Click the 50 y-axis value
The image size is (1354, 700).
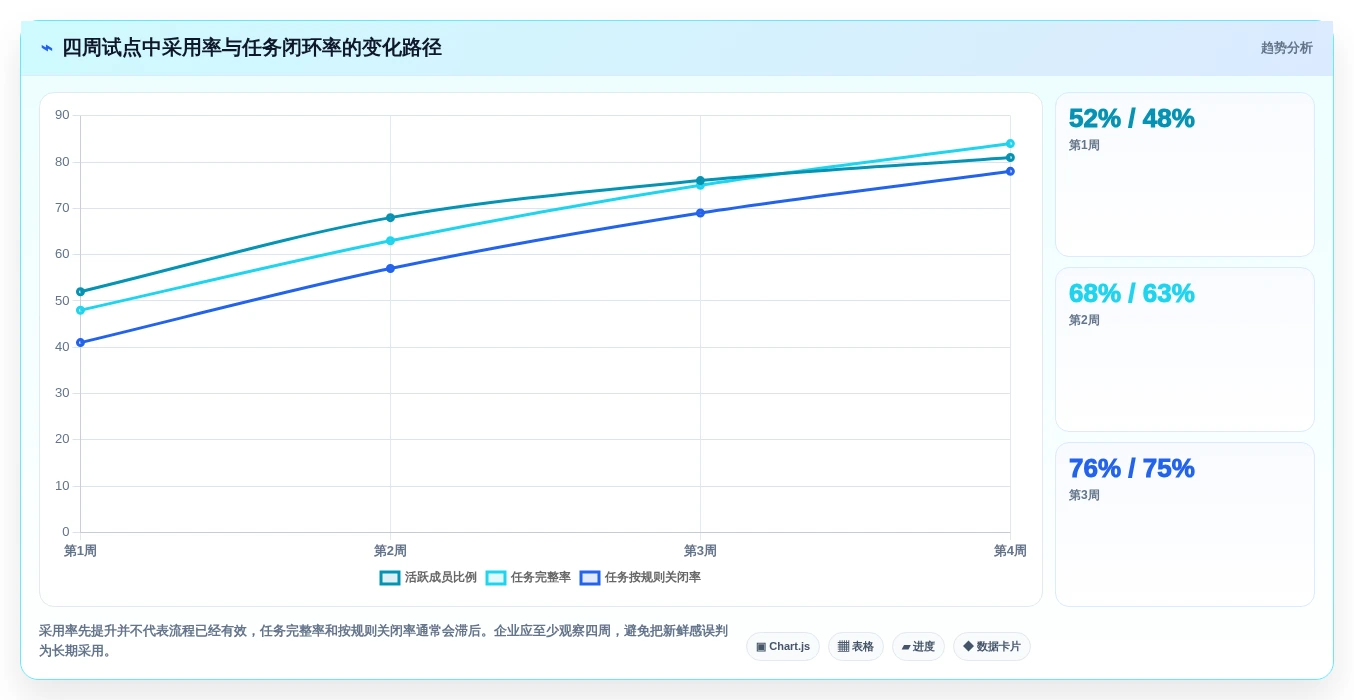(62, 300)
